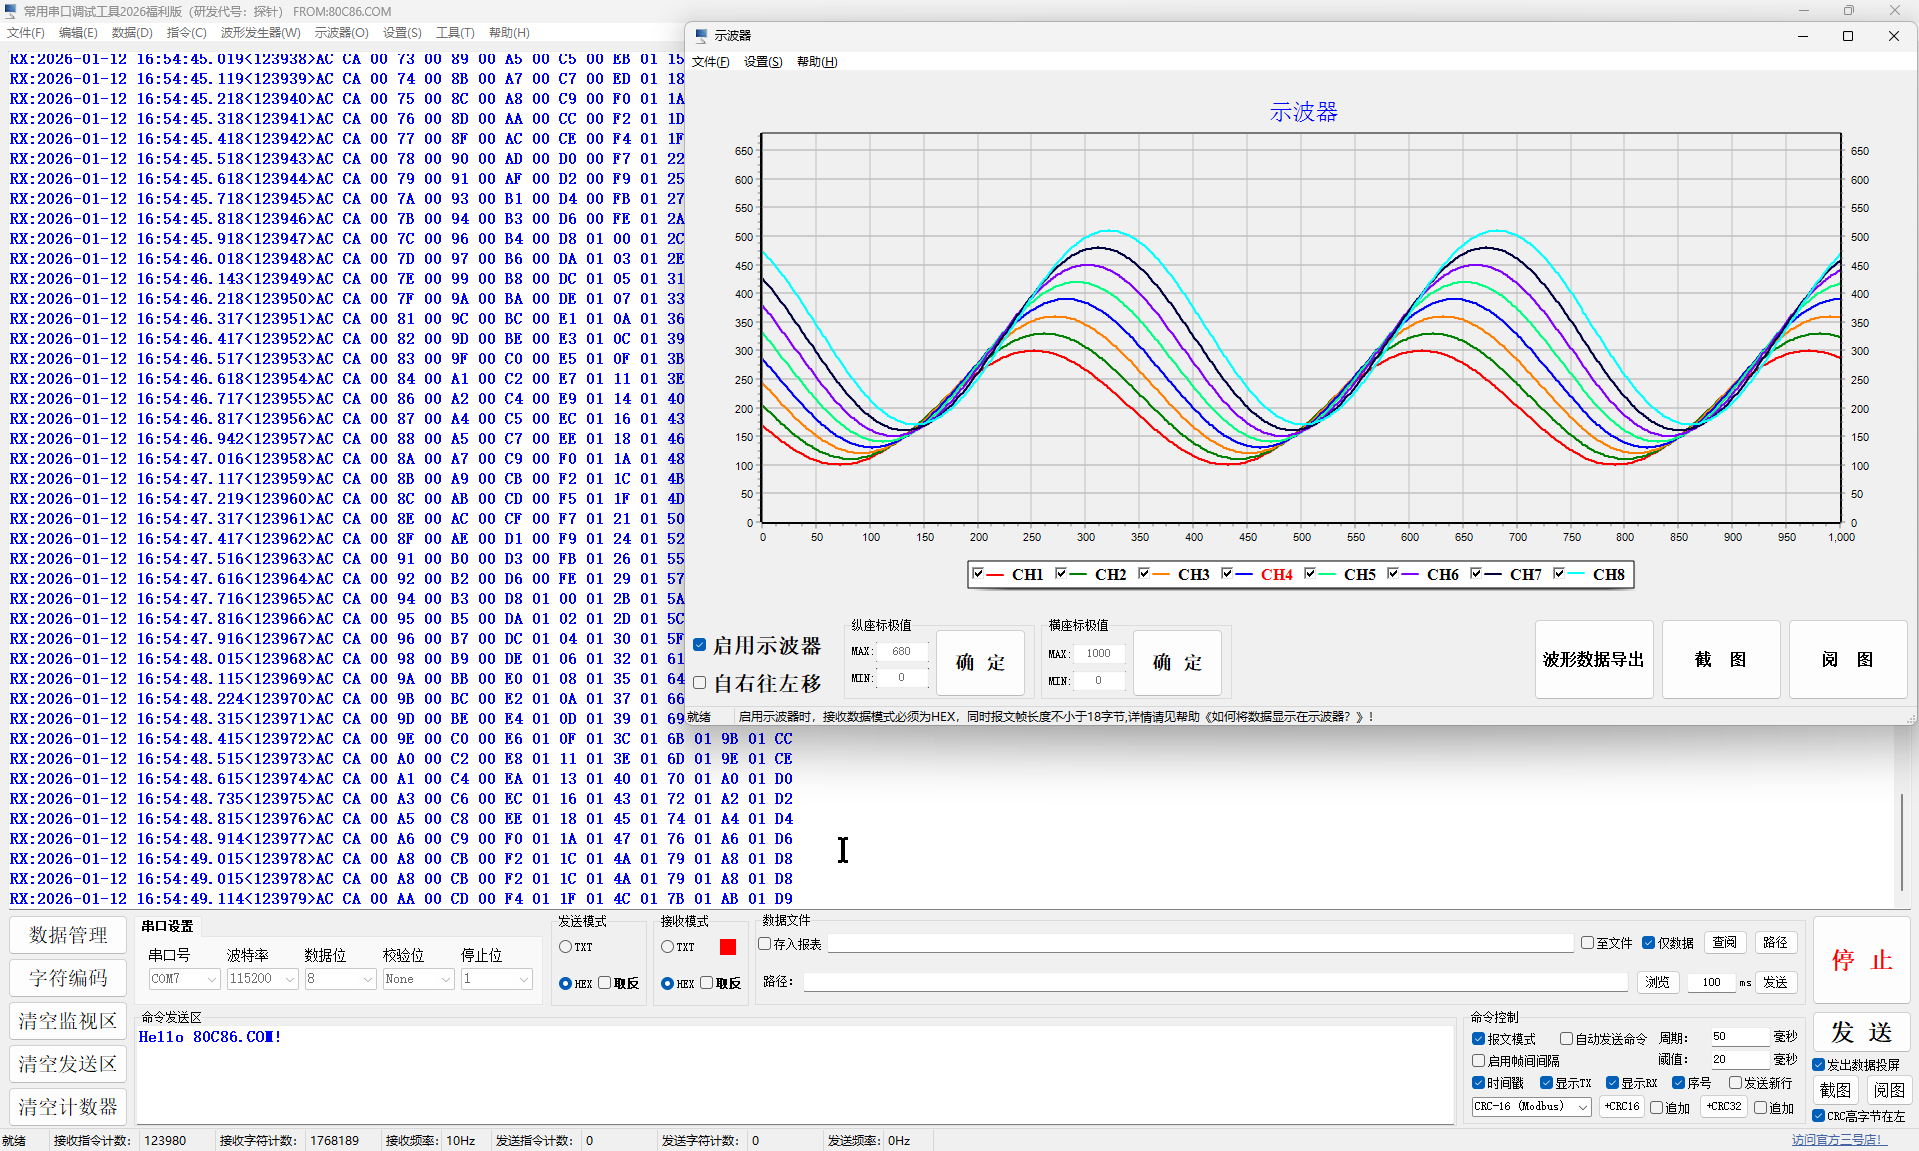Screen dimensions: 1919x1151
Task: Click the red receive-mode indicator square
Action: pyautogui.click(x=727, y=947)
